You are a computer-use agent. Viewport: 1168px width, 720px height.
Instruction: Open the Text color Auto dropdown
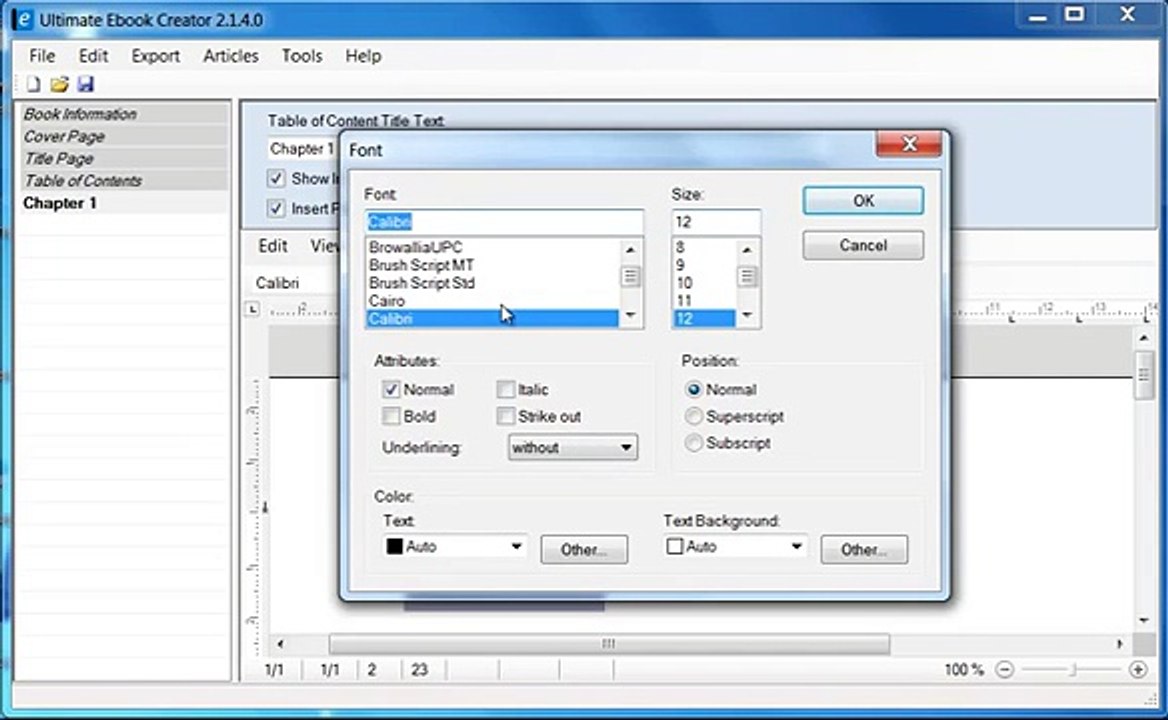(x=454, y=547)
